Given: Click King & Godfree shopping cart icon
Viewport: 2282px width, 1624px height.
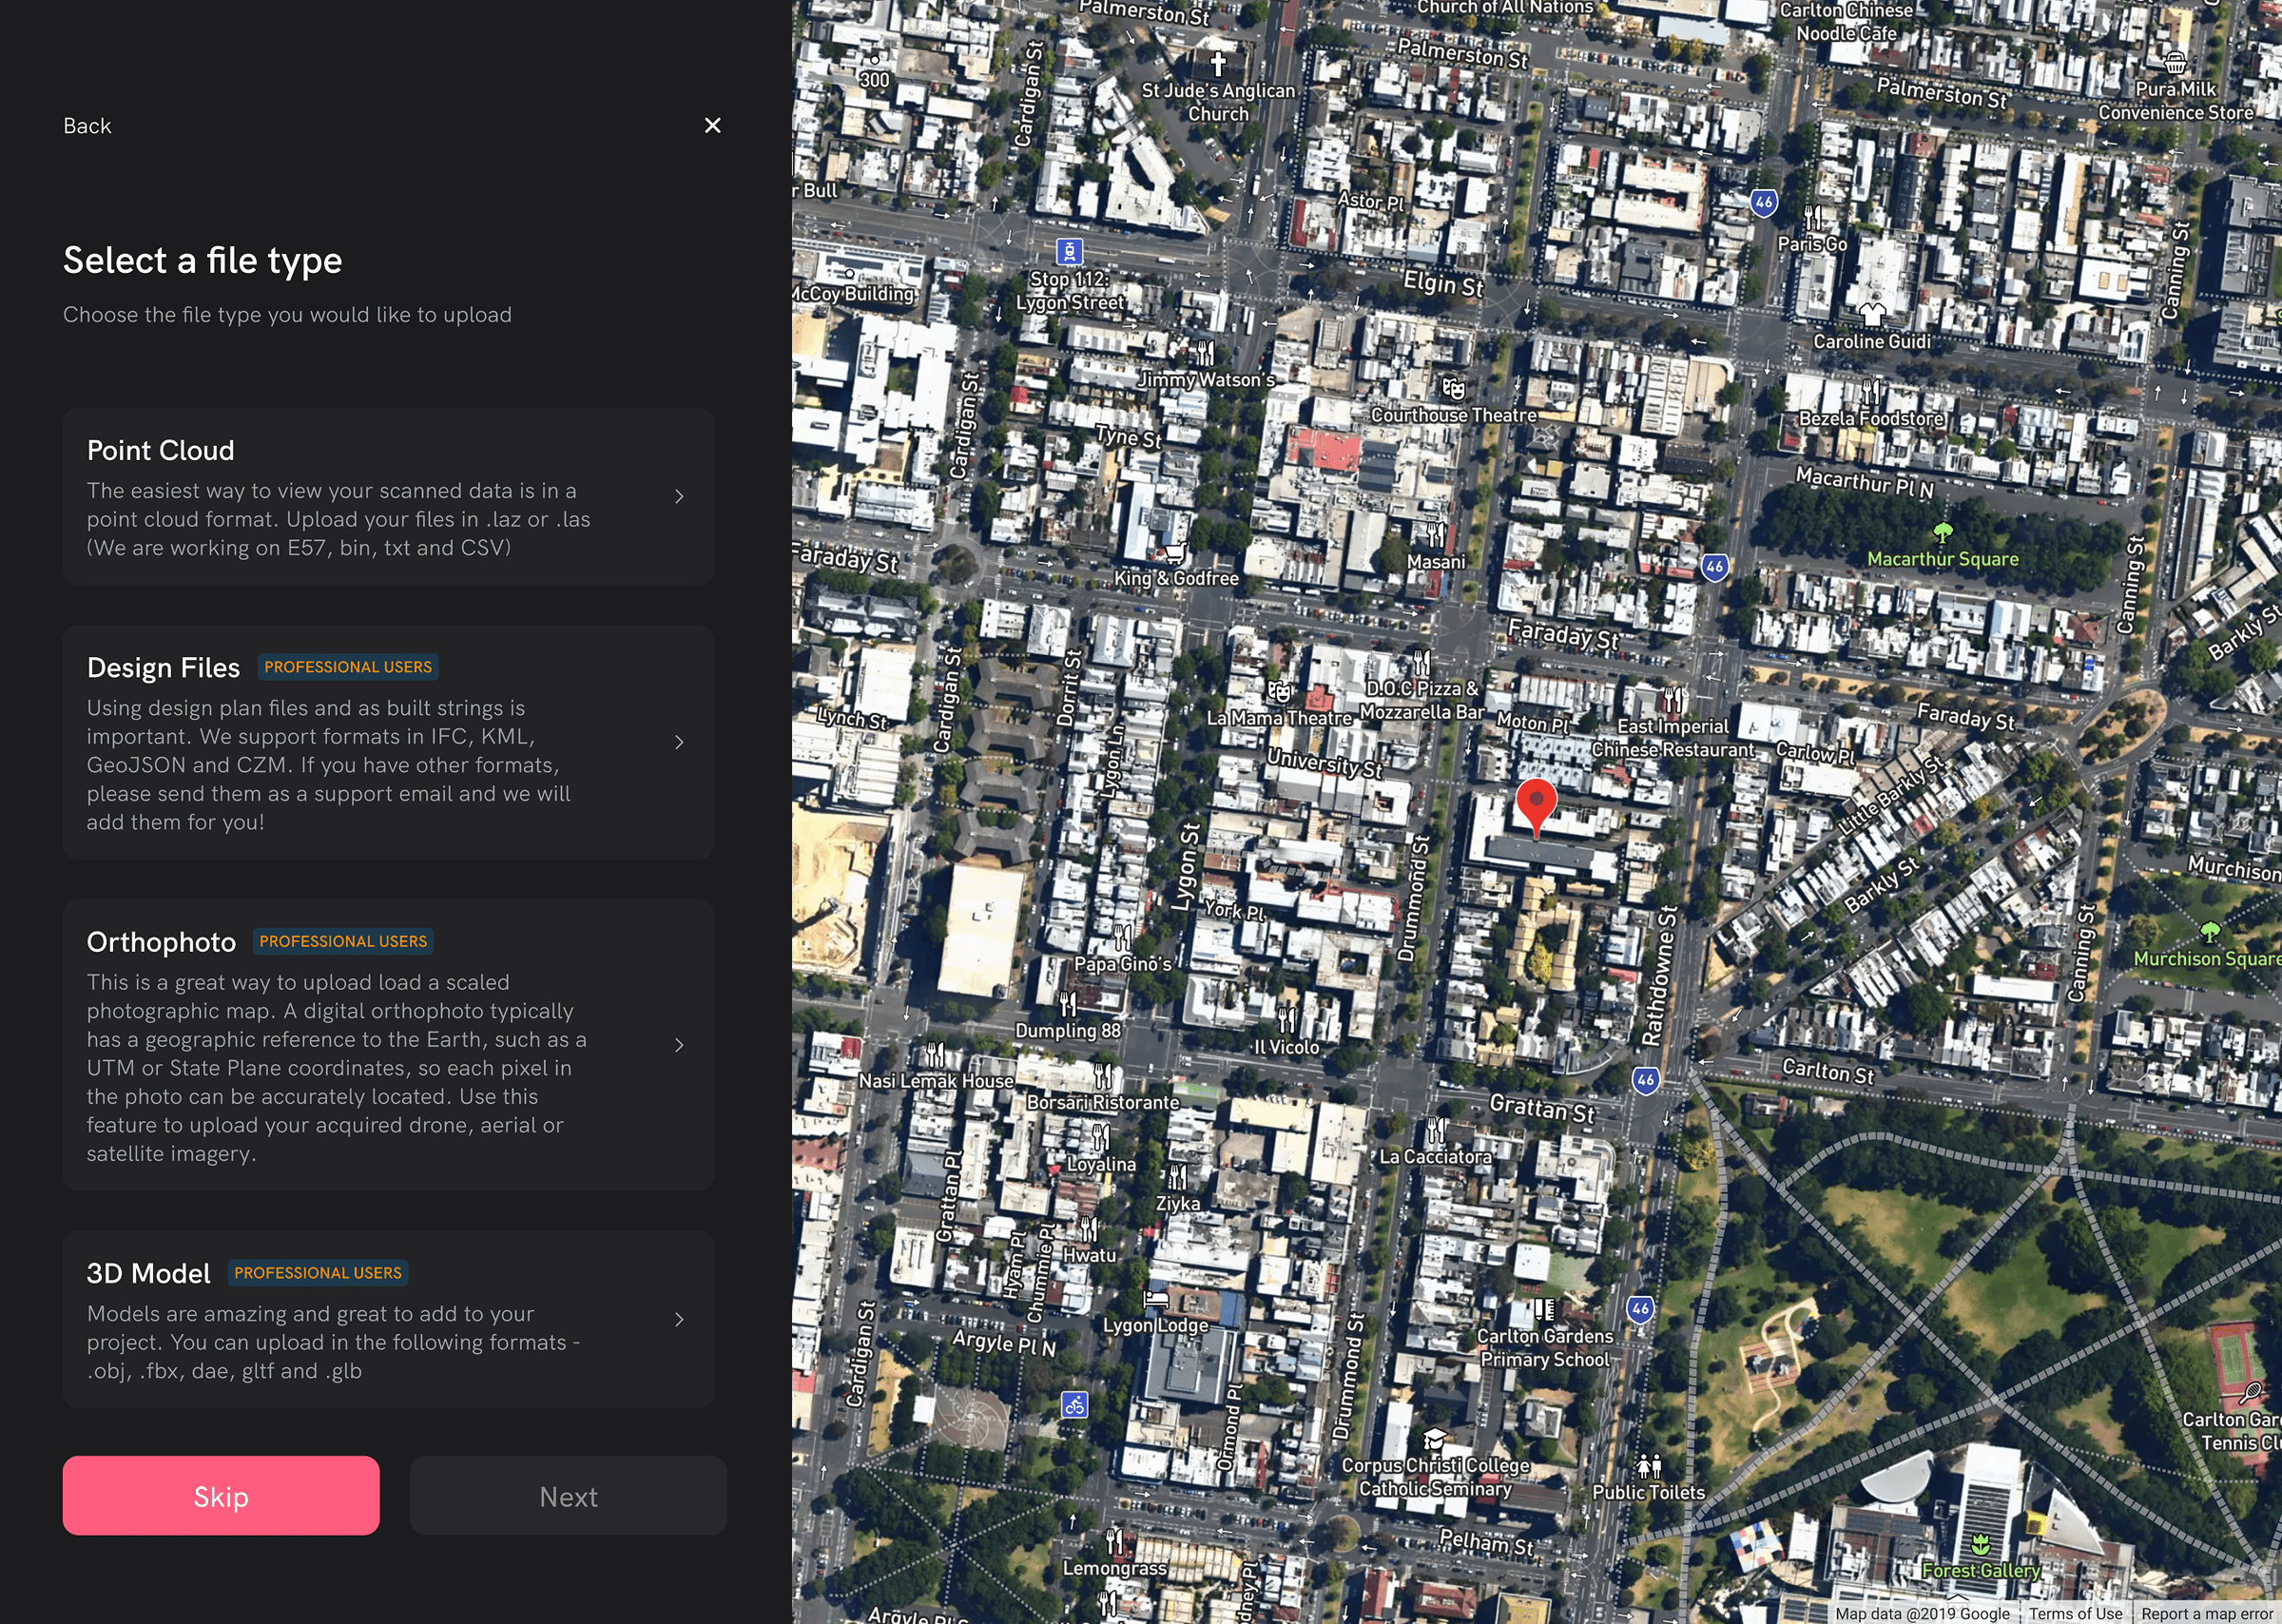Looking at the screenshot, I should click(1175, 553).
